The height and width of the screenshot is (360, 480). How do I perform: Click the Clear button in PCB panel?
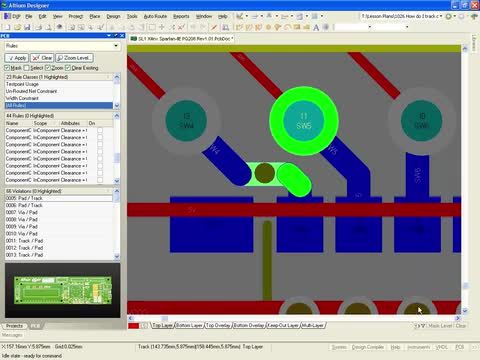tap(42, 58)
